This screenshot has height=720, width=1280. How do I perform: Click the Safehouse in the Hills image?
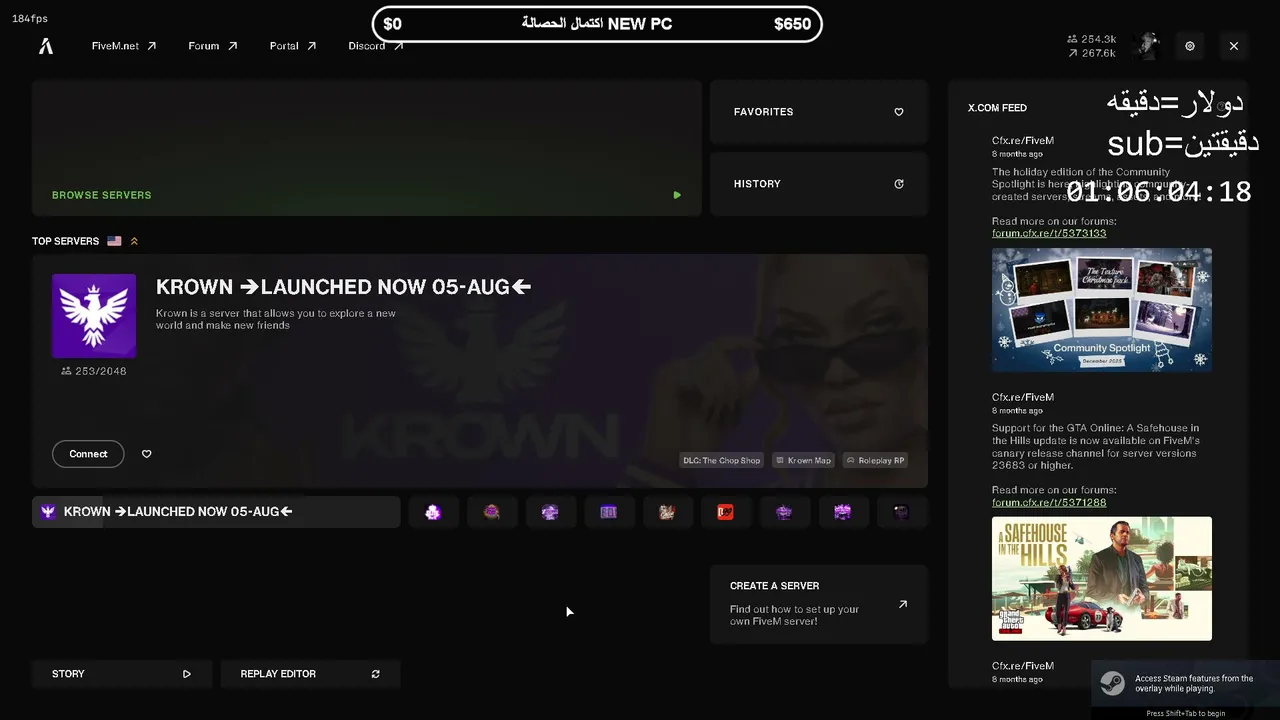(1102, 579)
